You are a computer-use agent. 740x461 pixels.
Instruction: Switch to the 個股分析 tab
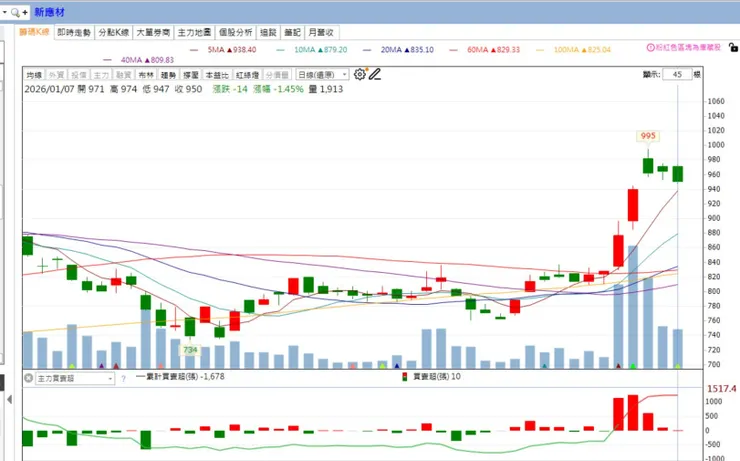click(235, 33)
